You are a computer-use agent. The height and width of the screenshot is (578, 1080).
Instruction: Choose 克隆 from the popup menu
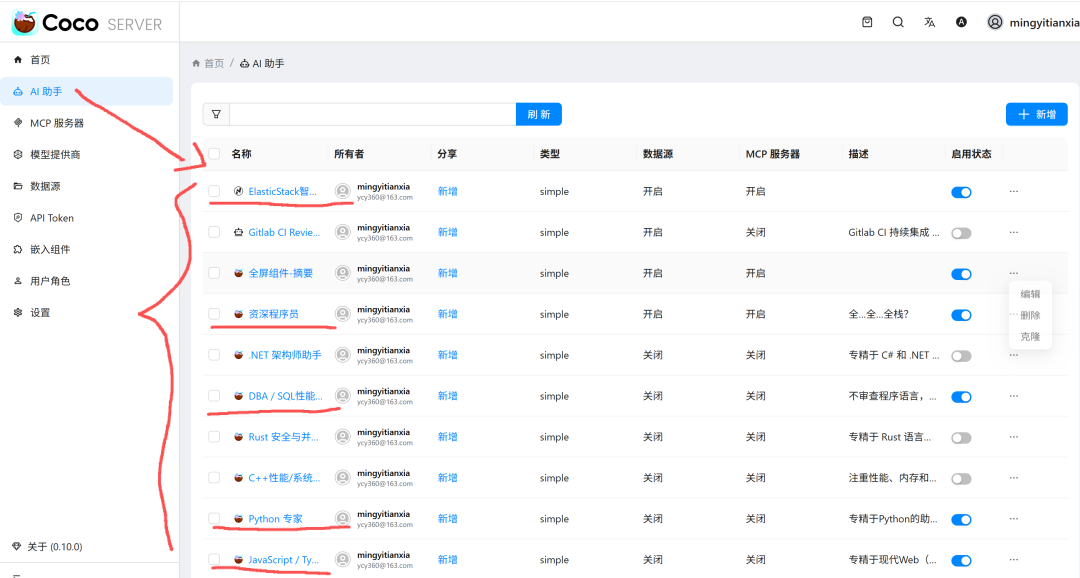click(1030, 337)
